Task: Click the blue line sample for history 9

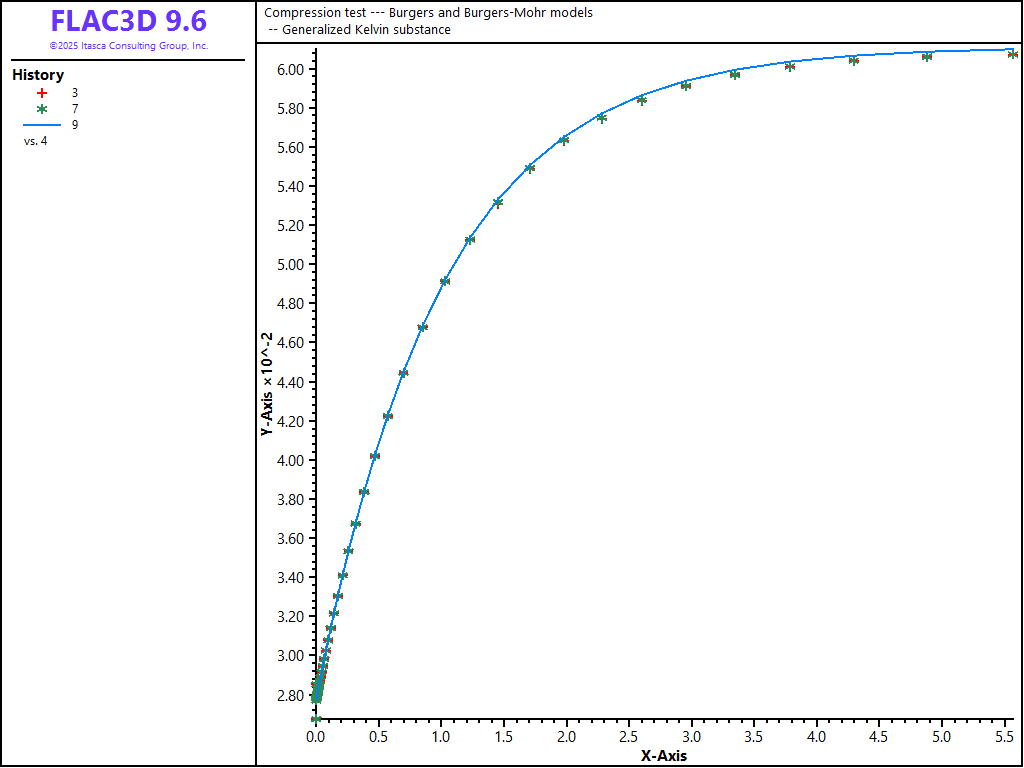Action: (42, 125)
